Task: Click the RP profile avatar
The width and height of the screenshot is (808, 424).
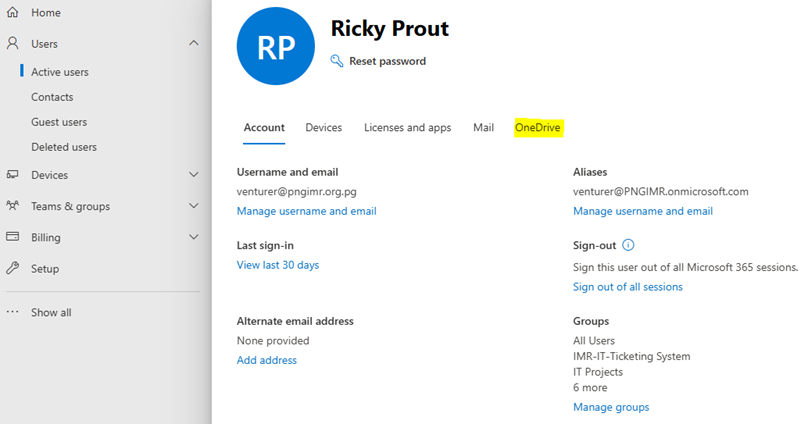Action: (275, 46)
